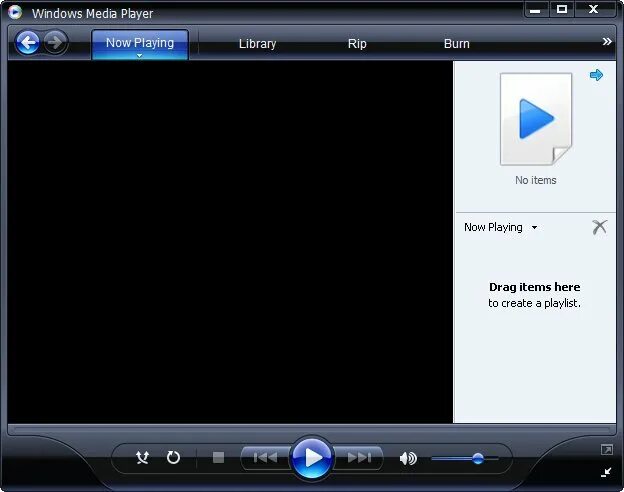
Task: Switch to the Library tab
Action: pos(257,44)
